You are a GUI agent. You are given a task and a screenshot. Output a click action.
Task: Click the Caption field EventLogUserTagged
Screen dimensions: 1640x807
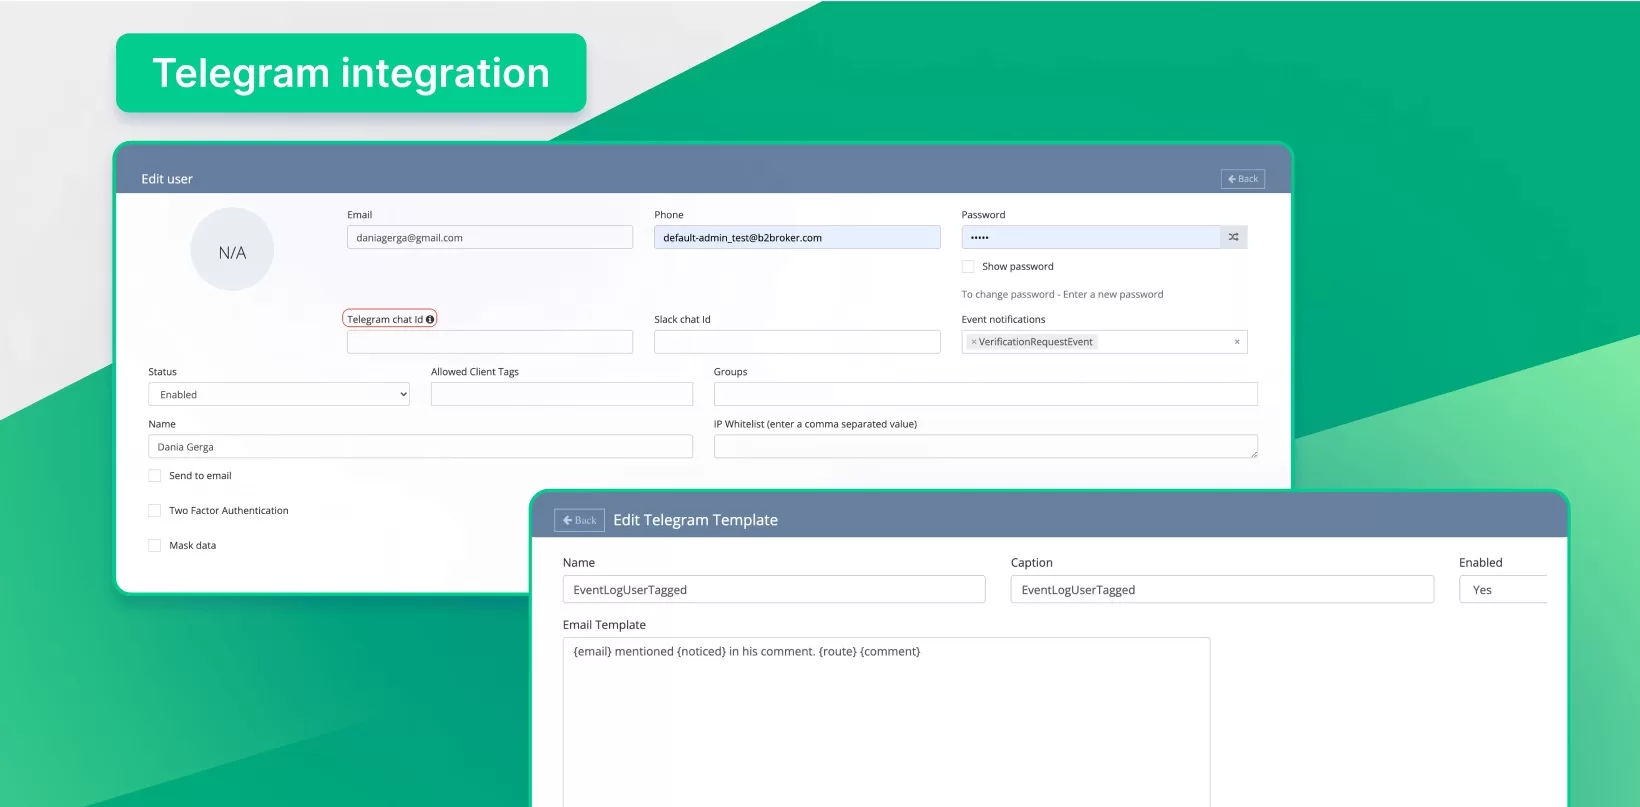(x=1222, y=590)
